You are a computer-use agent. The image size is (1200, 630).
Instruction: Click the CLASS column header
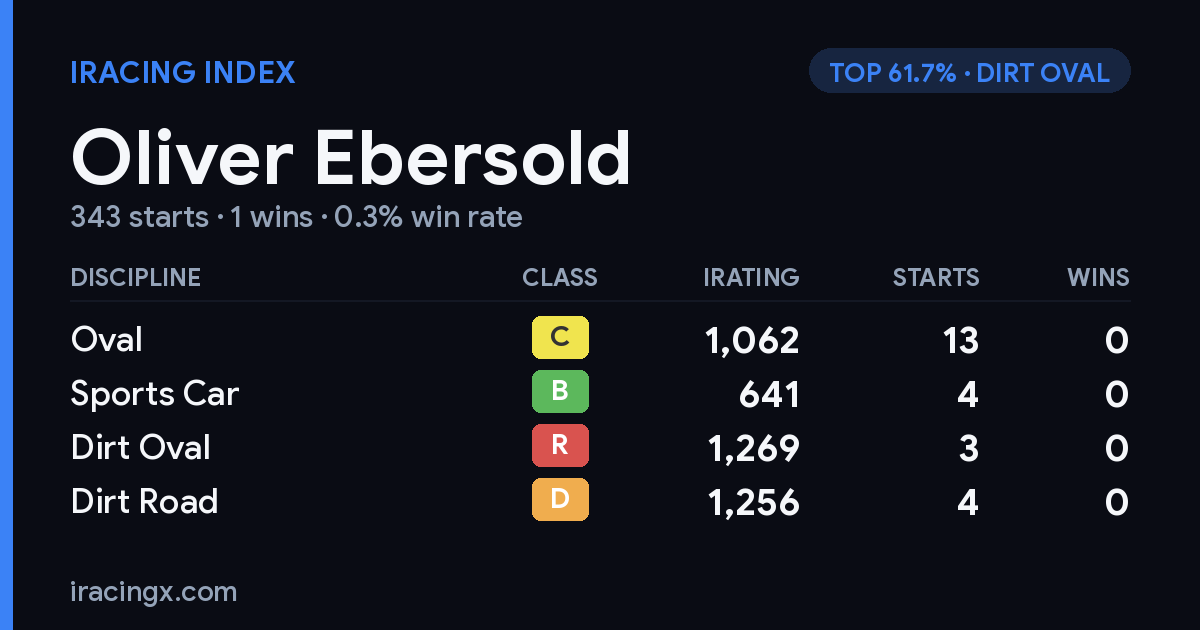pos(560,277)
